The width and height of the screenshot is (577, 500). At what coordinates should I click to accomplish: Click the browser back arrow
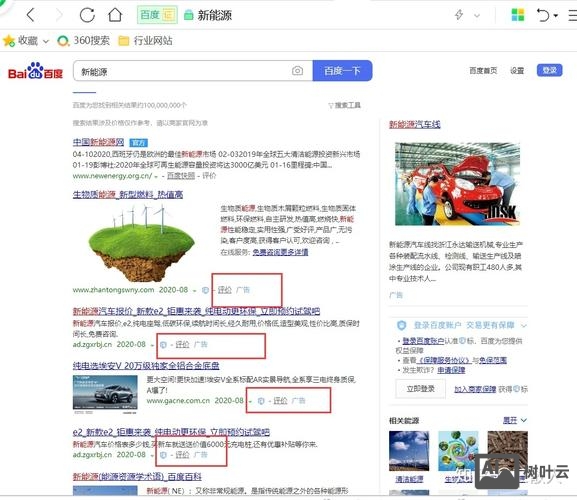(x=31, y=15)
